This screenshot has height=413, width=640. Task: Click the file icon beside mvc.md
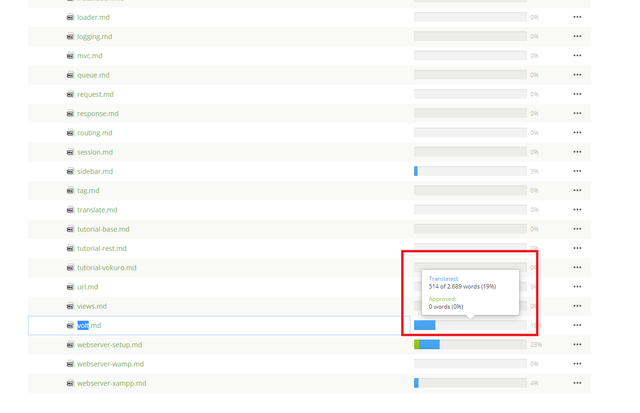click(70, 56)
